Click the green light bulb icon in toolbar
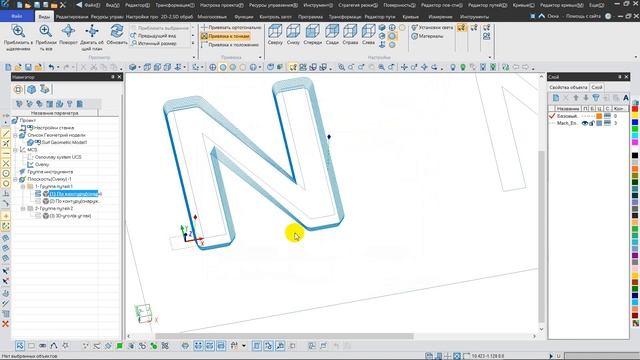This screenshot has height=360, width=640. 462,67
